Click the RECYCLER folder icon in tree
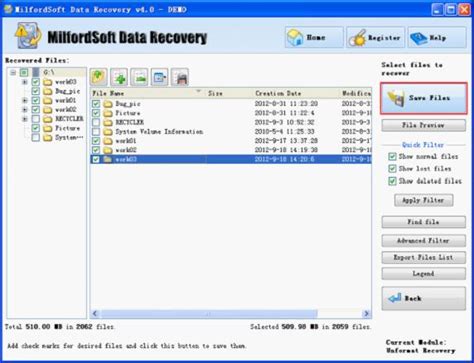Image resolution: width=474 pixels, height=363 pixels. tap(48, 119)
